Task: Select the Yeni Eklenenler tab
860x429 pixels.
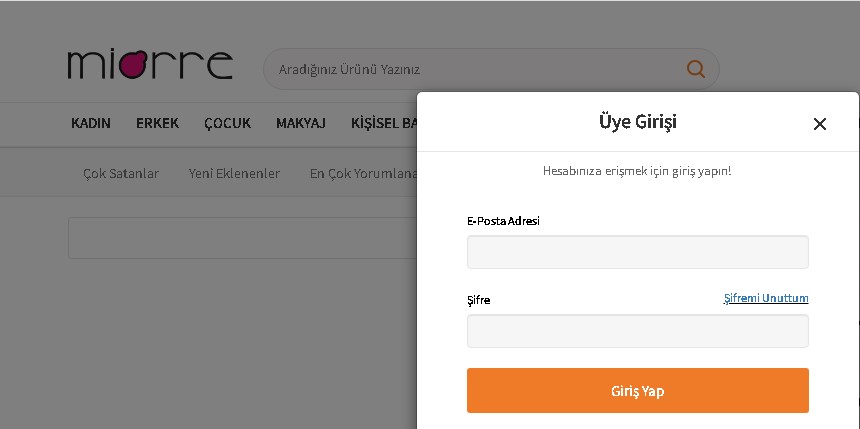Action: [x=234, y=173]
